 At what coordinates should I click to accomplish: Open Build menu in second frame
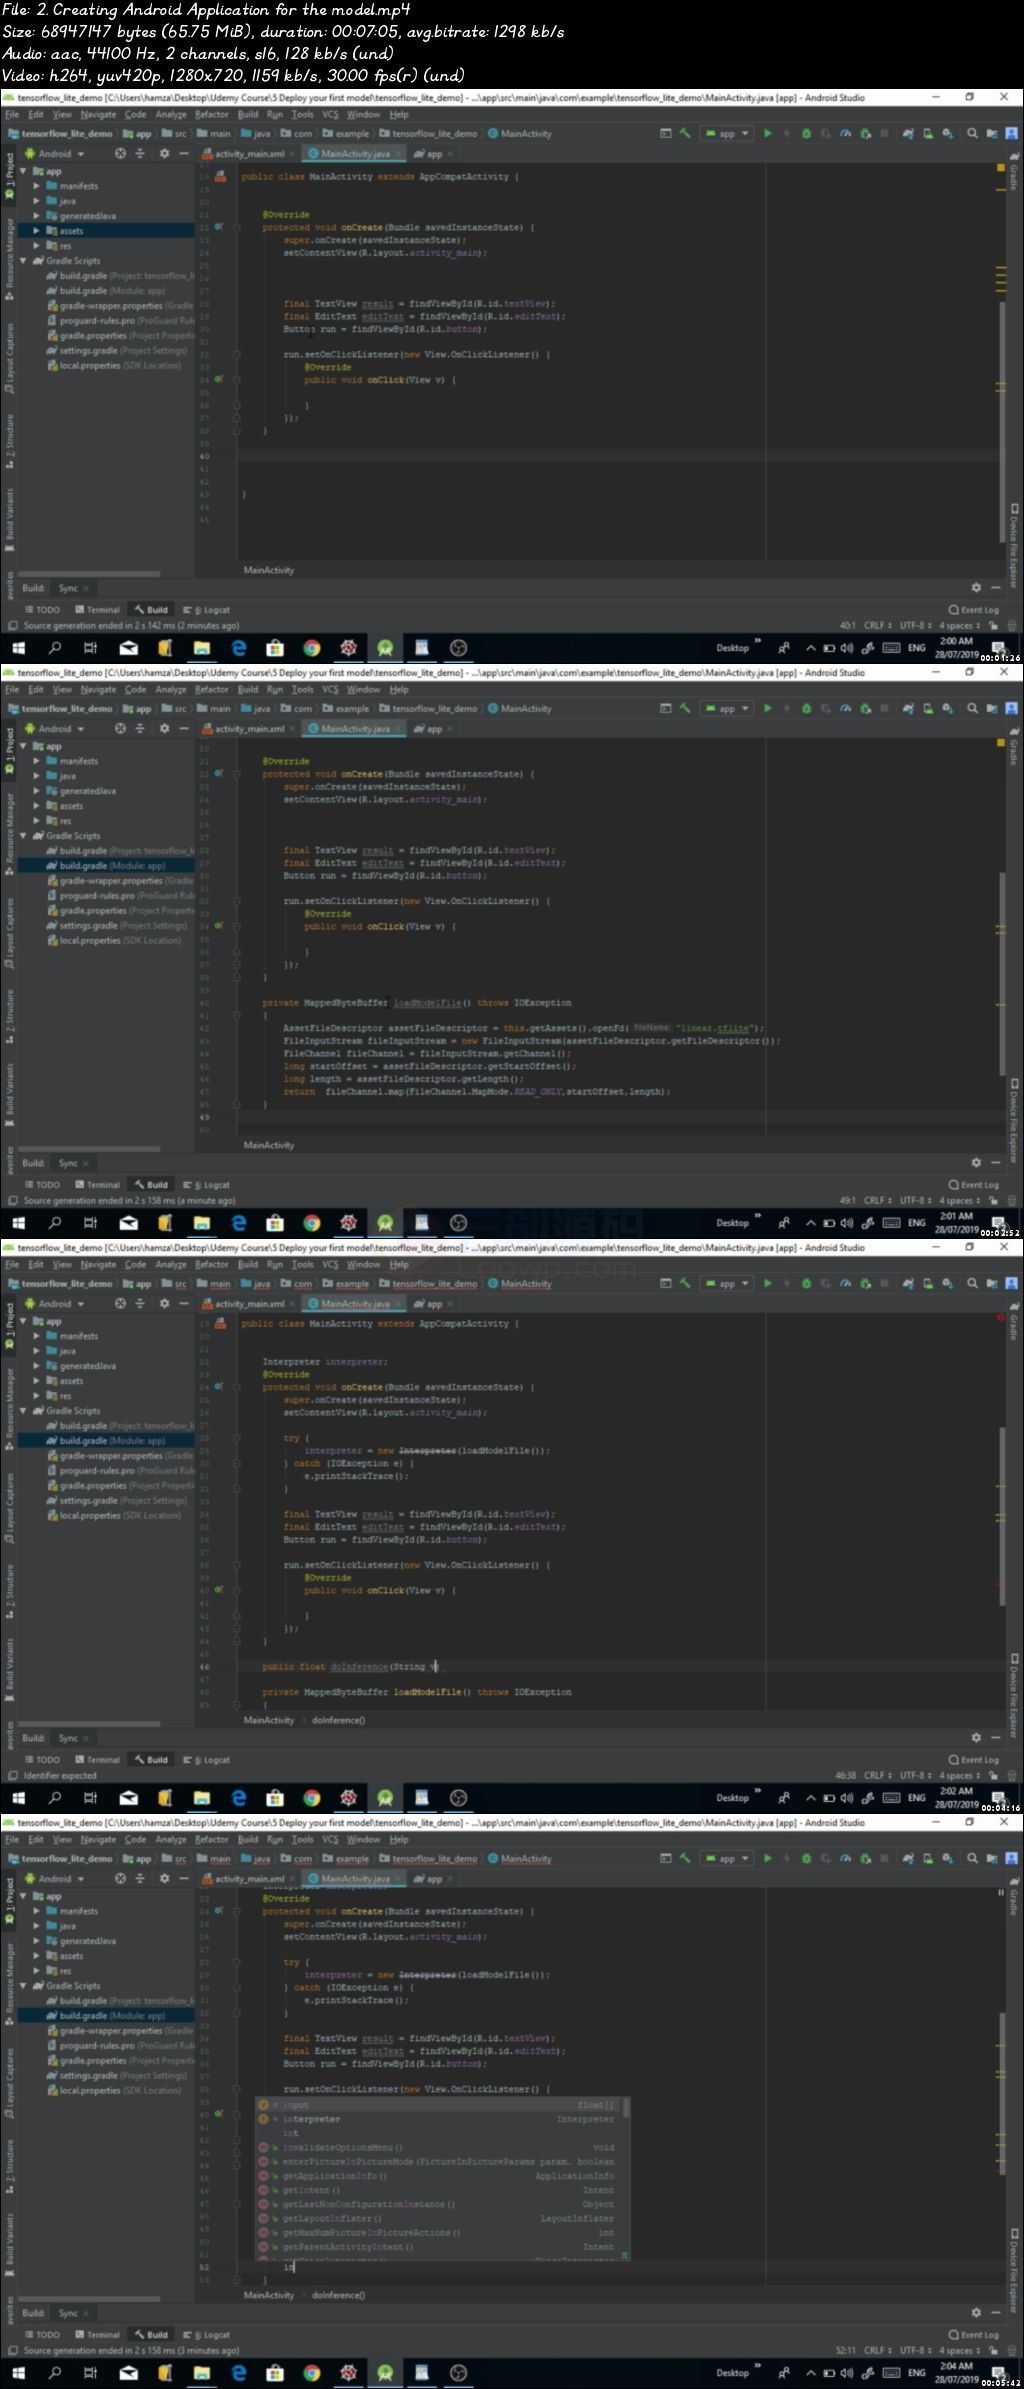[247, 690]
